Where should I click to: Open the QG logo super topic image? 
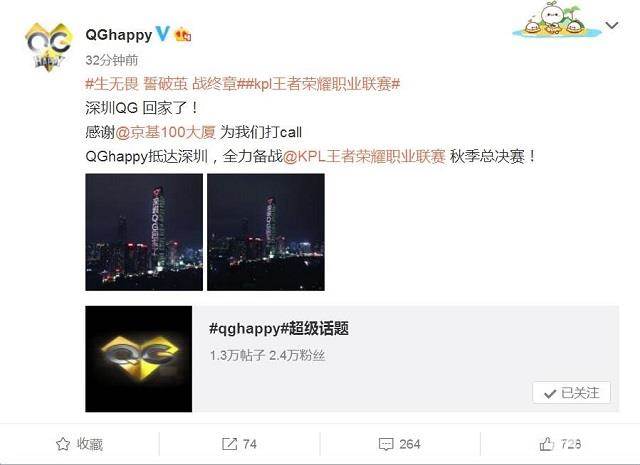click(x=139, y=359)
